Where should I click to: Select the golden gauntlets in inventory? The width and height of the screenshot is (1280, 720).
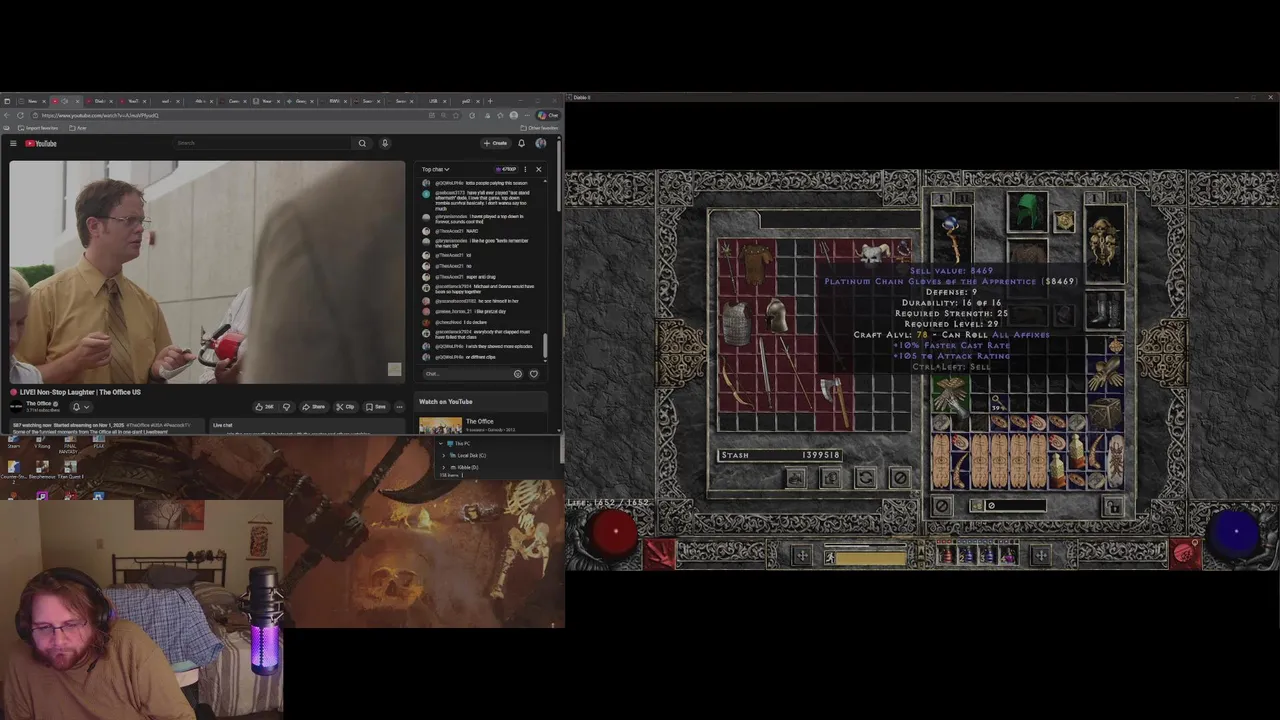coord(1105,372)
